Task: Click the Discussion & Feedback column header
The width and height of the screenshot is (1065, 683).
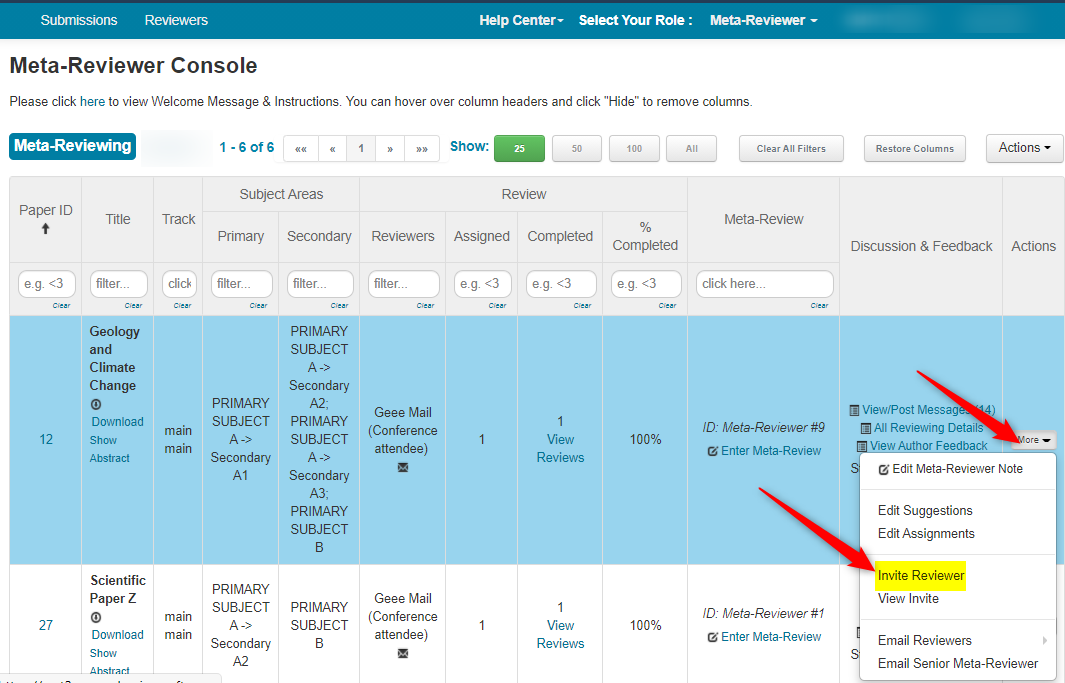Action: pyautogui.click(x=921, y=246)
